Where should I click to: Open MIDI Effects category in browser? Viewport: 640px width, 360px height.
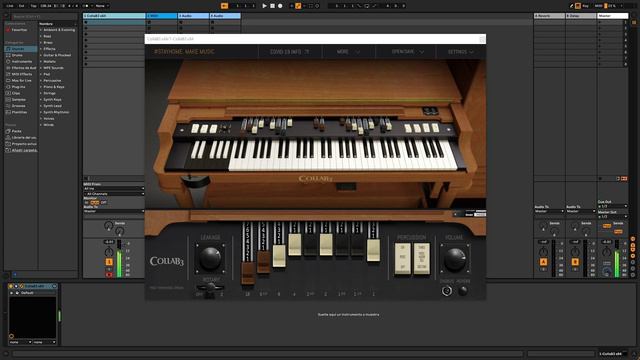[x=20, y=74]
